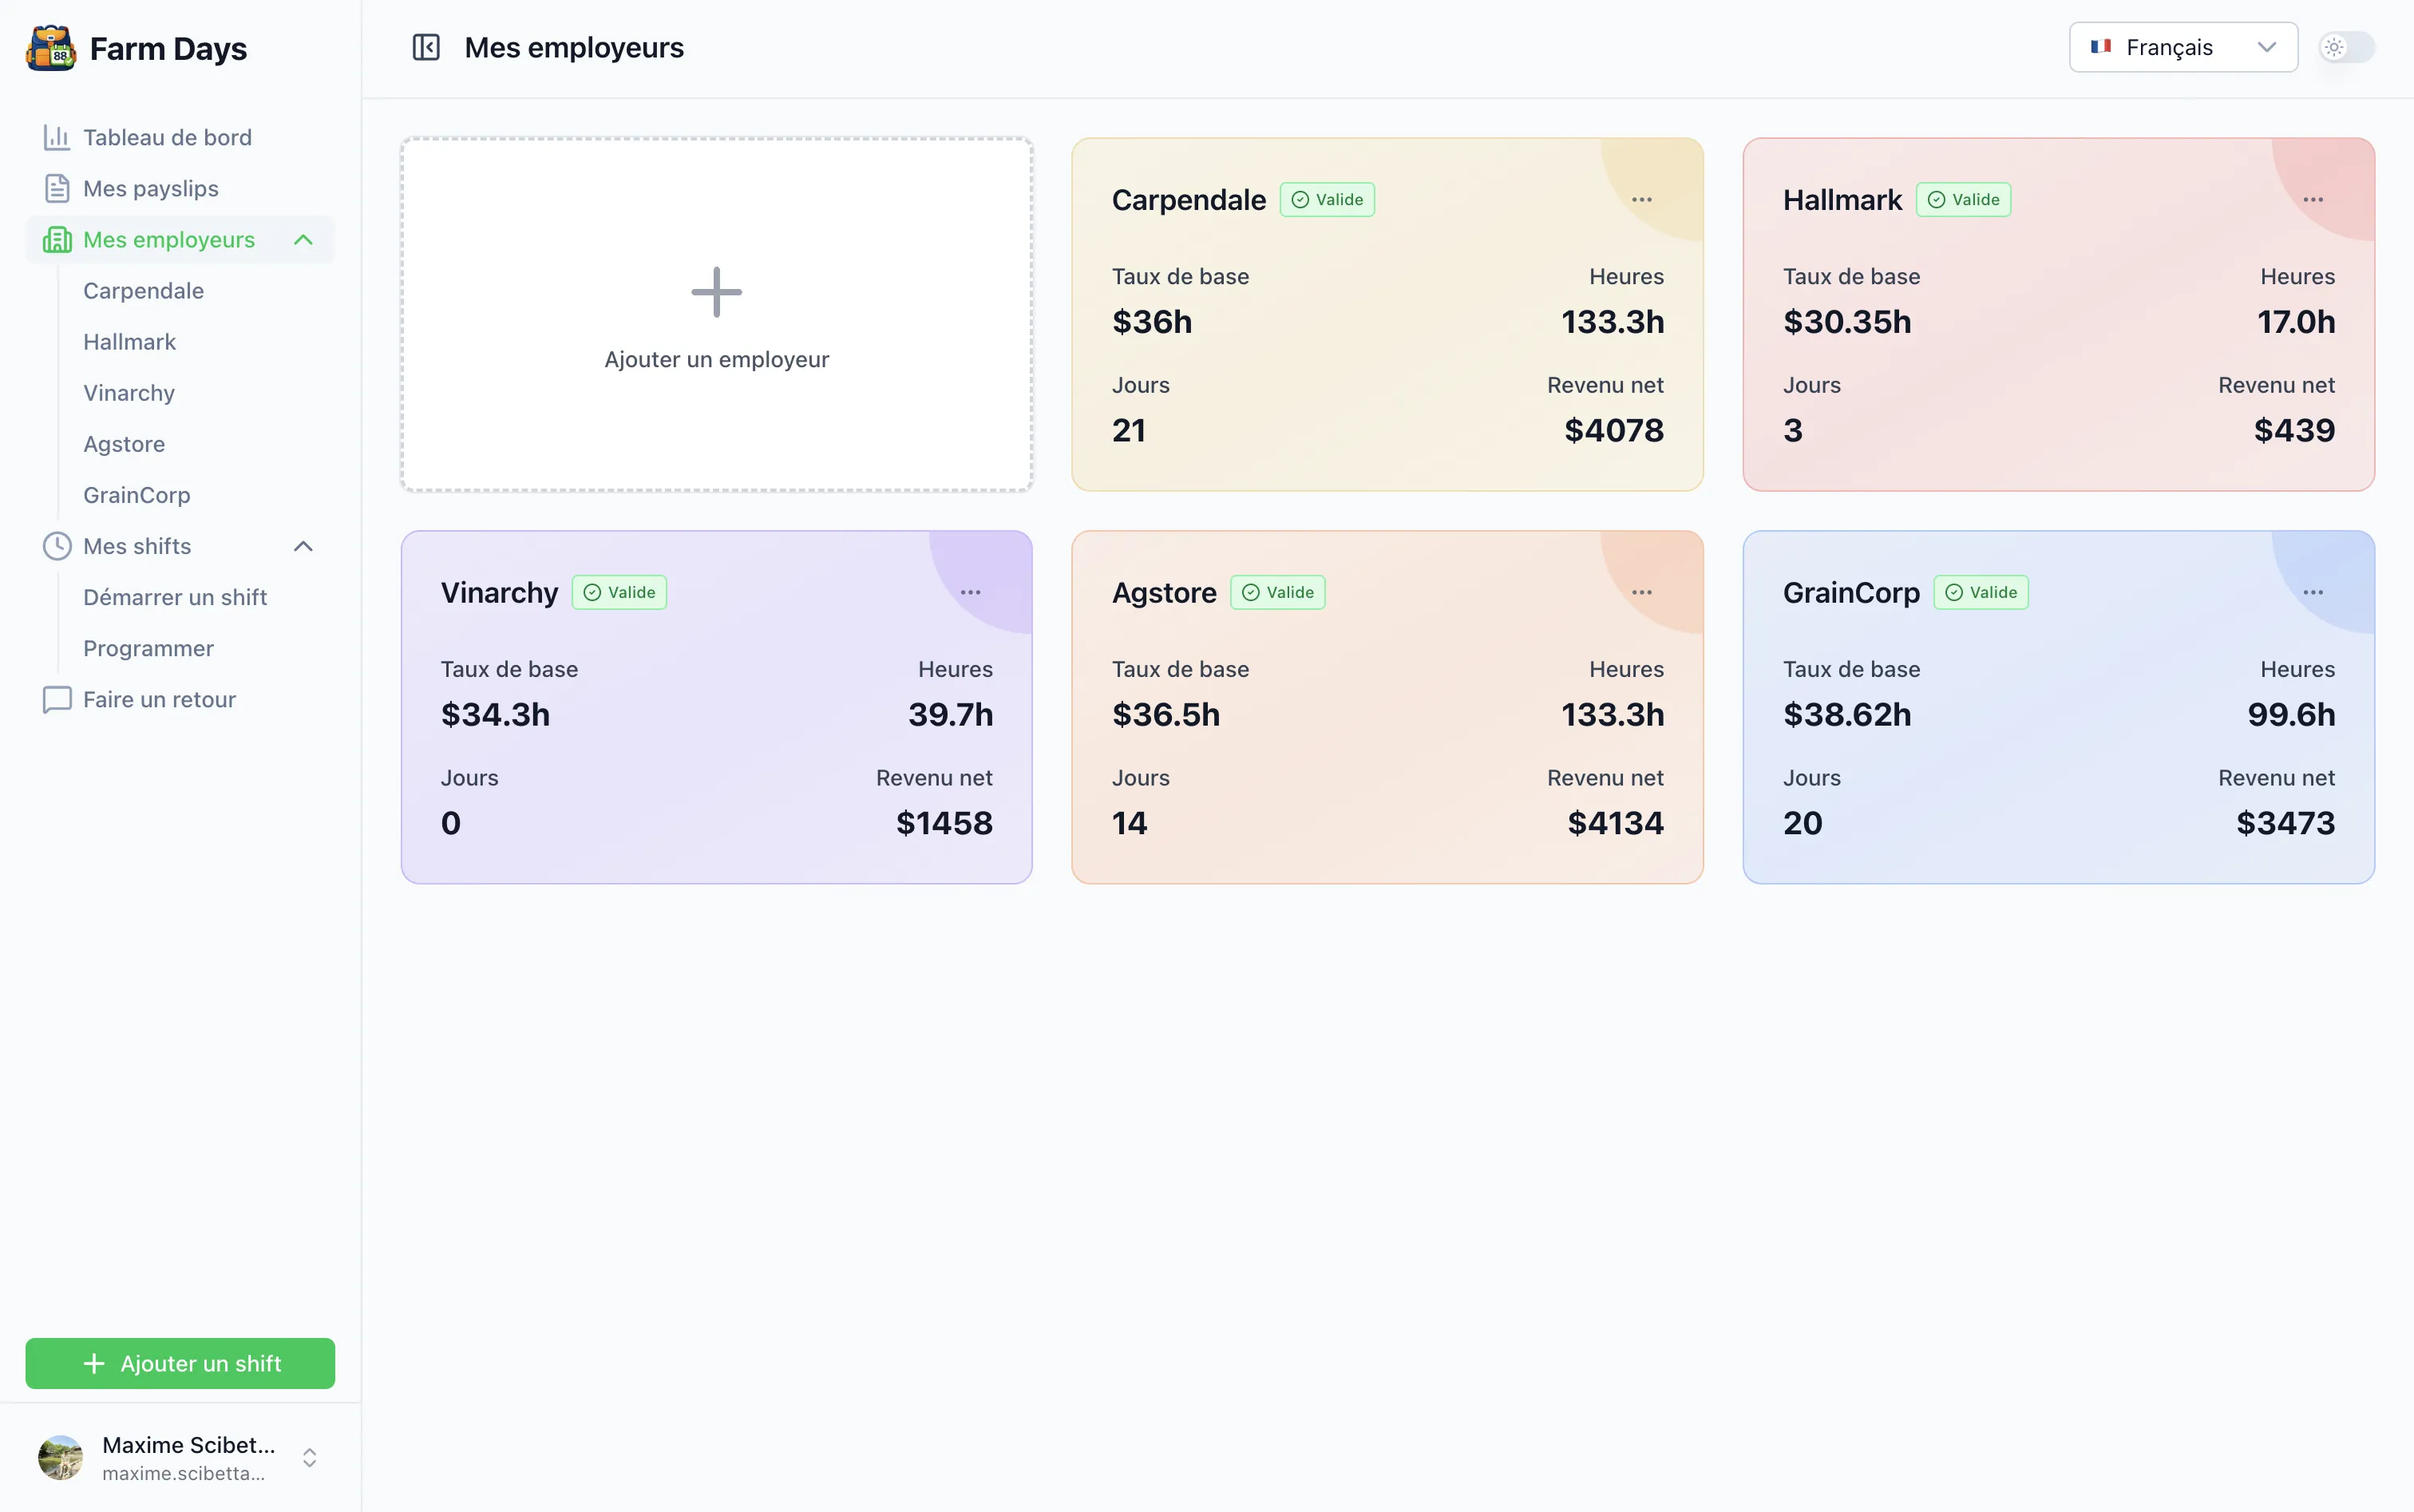Go to Tableau de bord
Screen dimensions: 2414x1512
pyautogui.click(x=167, y=137)
